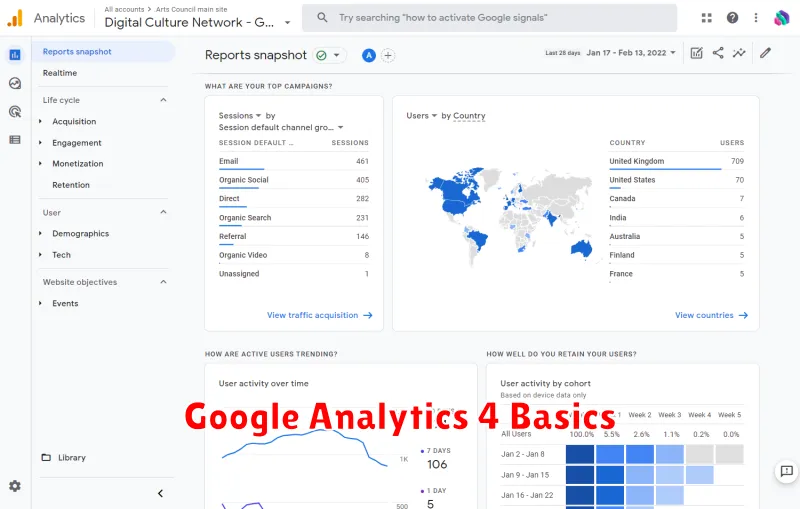Viewport: 800px width, 509px height.
Task: Click Email row in sessions table
Action: (x=293, y=161)
